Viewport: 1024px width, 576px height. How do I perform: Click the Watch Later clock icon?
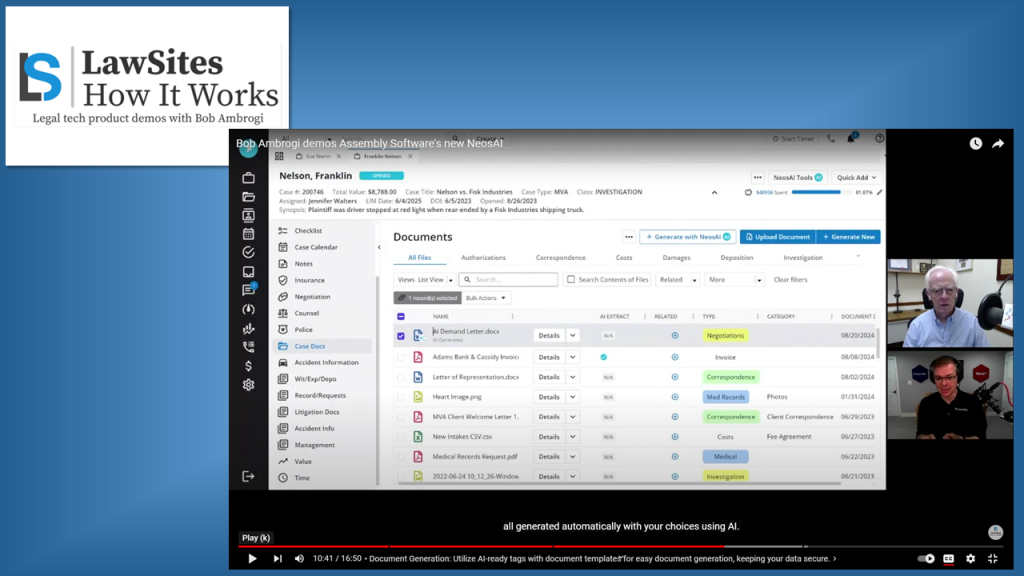tap(975, 144)
